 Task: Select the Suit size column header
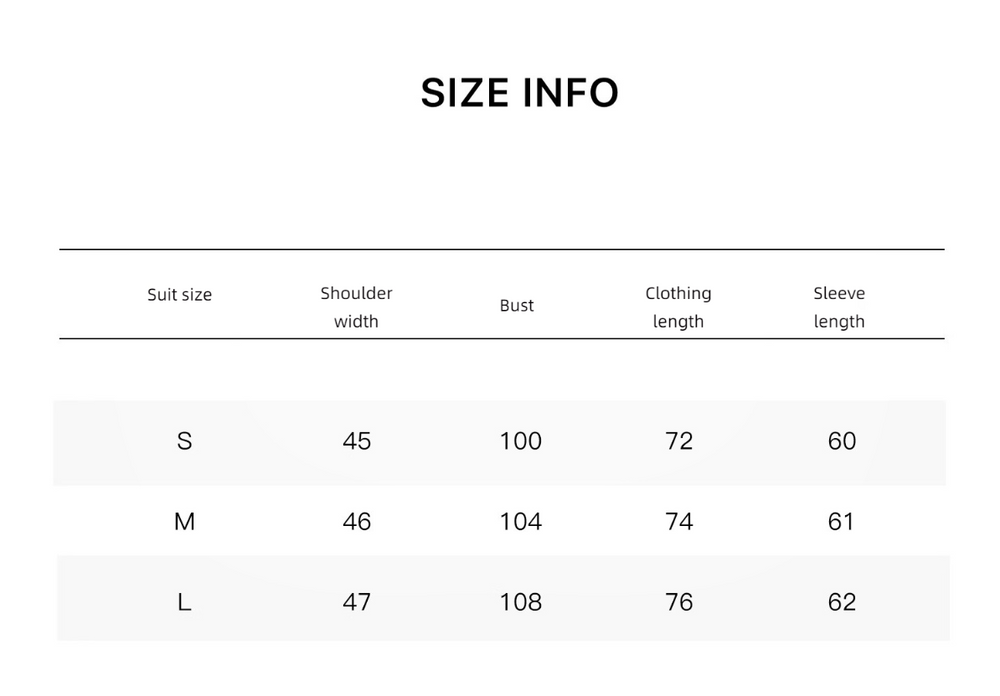coord(179,295)
